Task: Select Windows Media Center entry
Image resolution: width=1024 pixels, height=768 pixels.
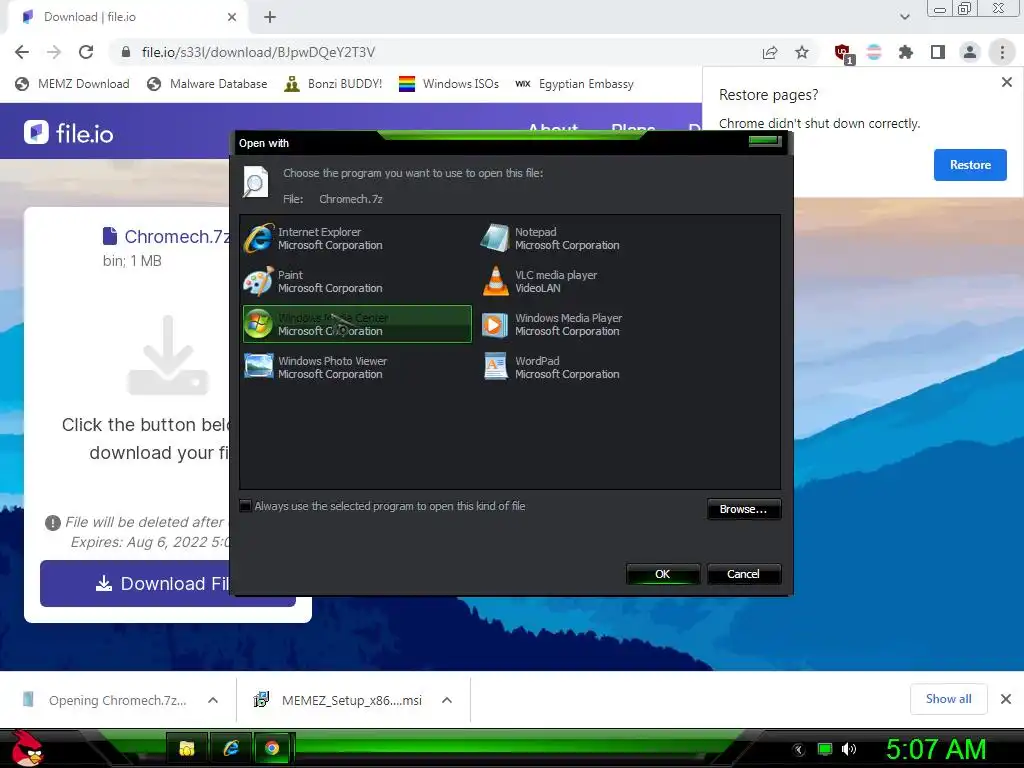Action: click(357, 324)
